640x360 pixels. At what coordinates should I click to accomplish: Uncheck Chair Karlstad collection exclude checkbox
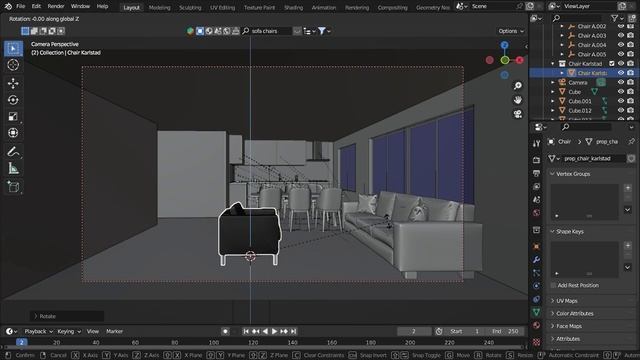[611, 64]
